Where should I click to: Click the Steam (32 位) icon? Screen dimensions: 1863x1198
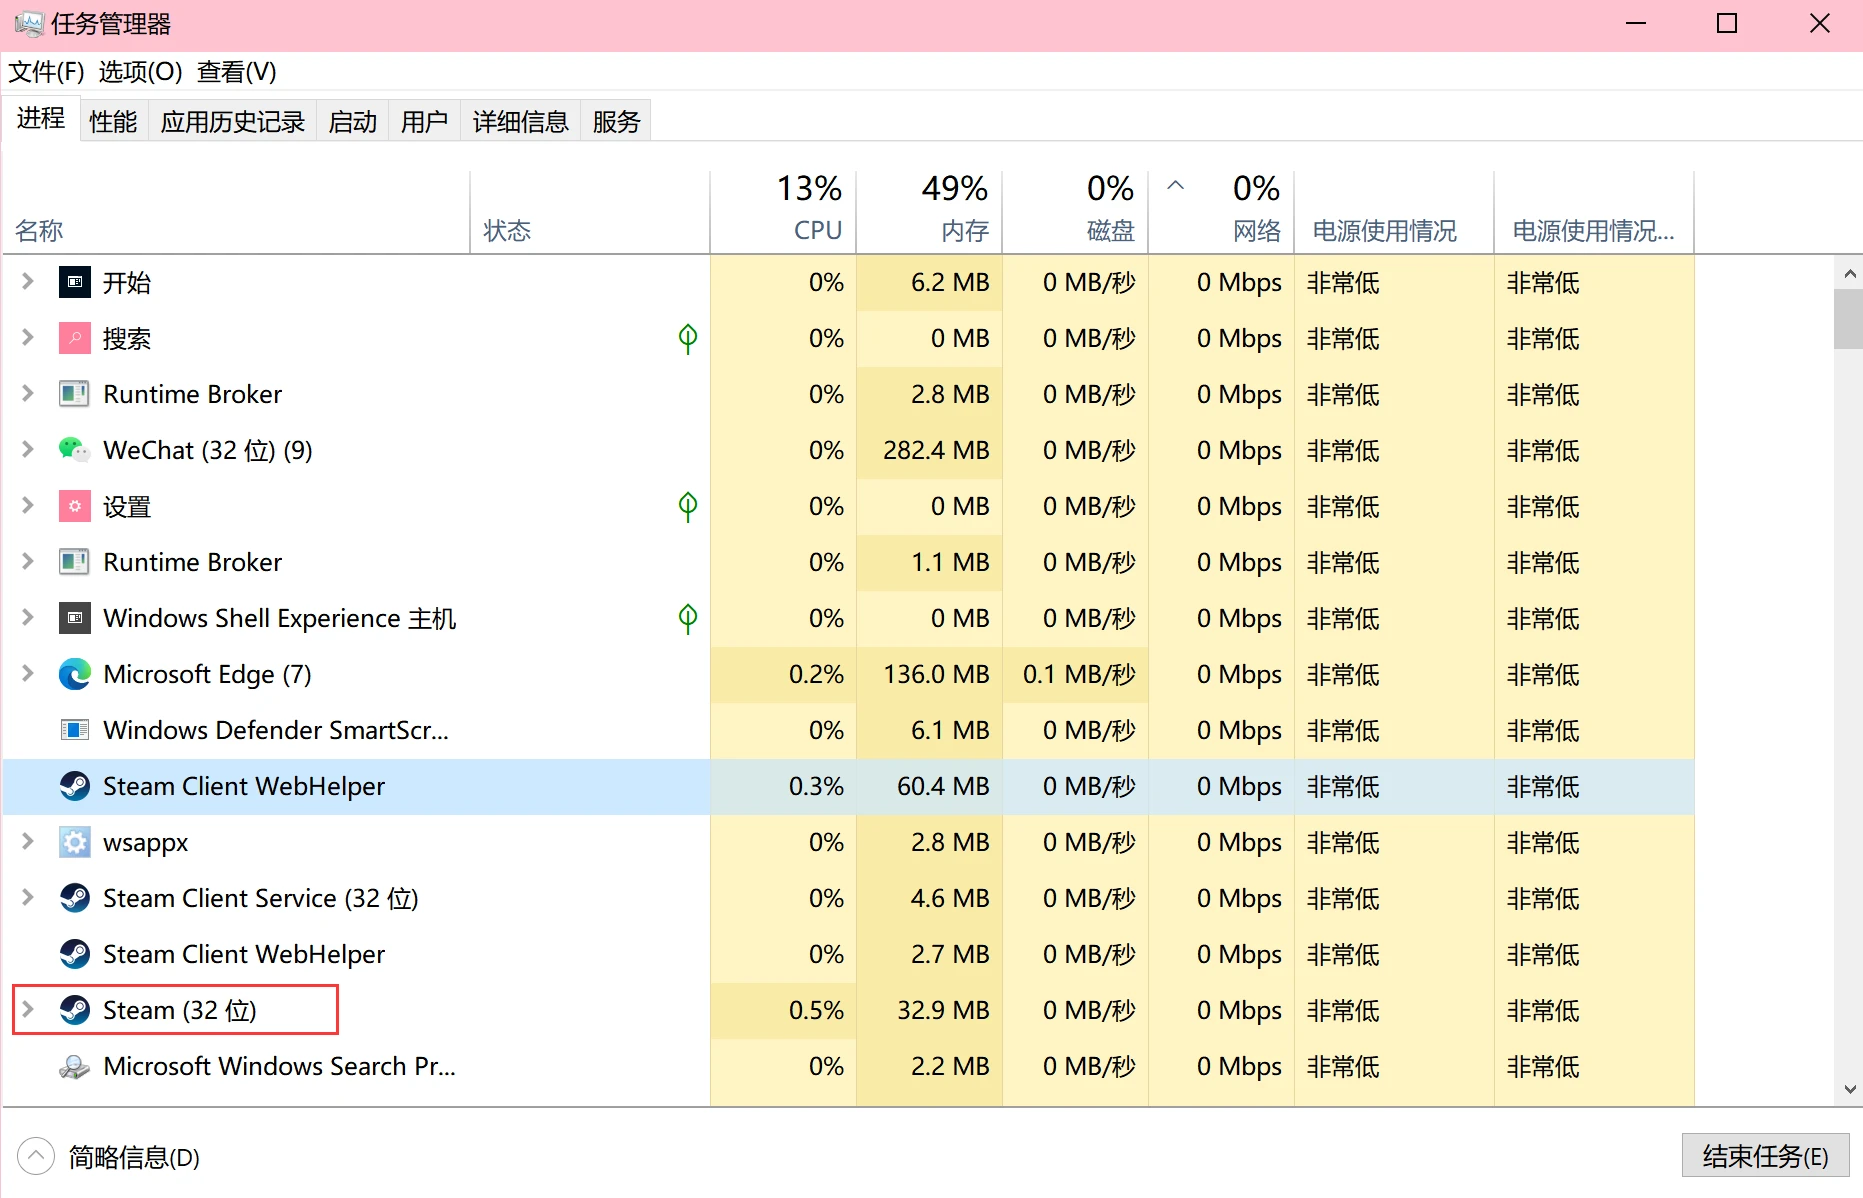pyautogui.click(x=74, y=1011)
